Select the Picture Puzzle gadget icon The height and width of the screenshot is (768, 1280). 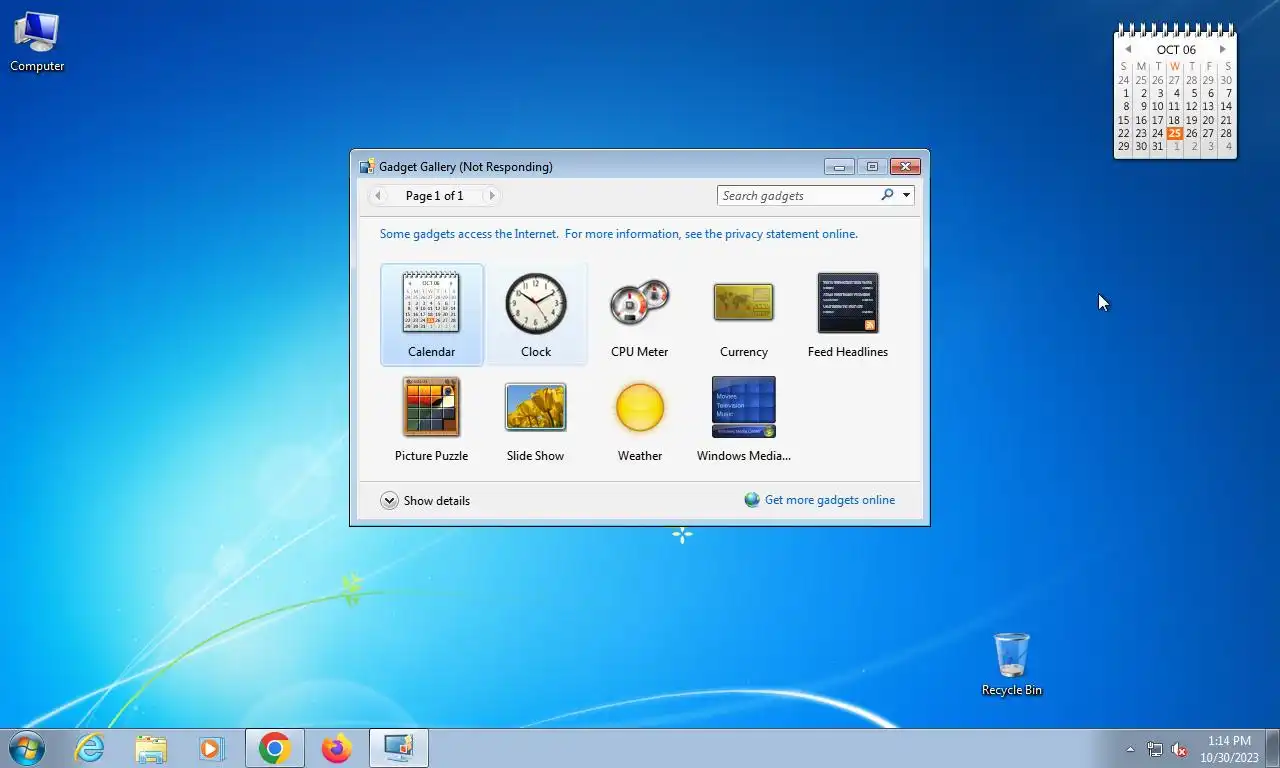click(x=431, y=407)
